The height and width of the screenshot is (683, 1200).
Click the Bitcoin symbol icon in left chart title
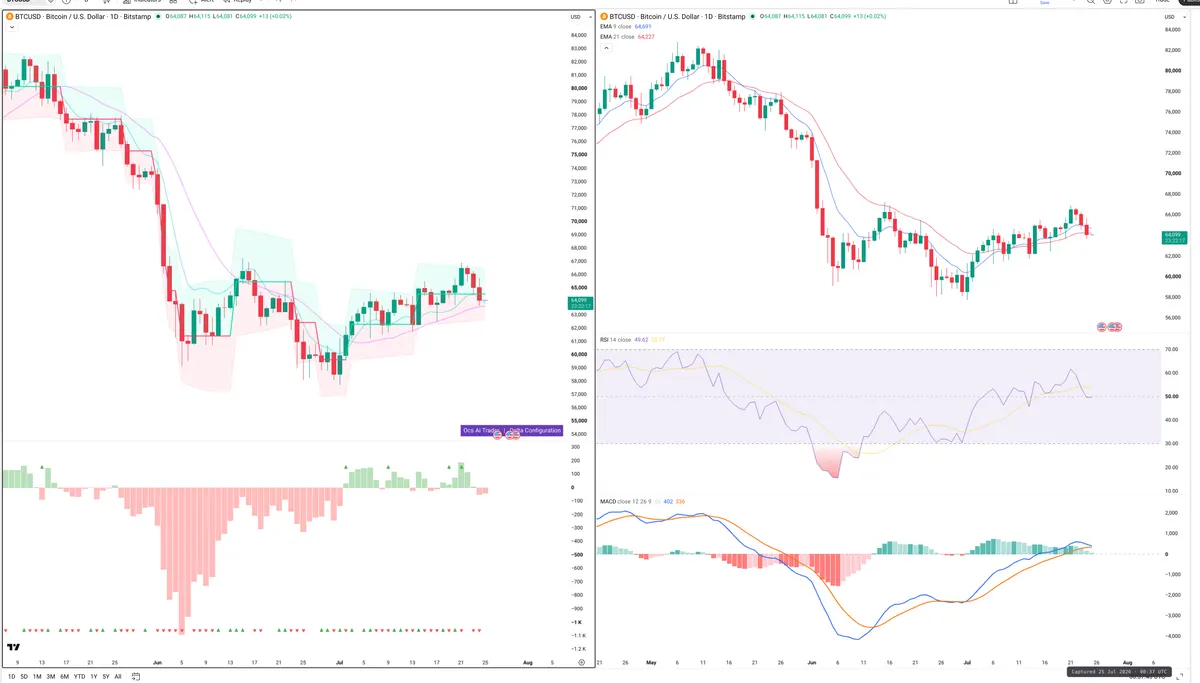point(9,17)
